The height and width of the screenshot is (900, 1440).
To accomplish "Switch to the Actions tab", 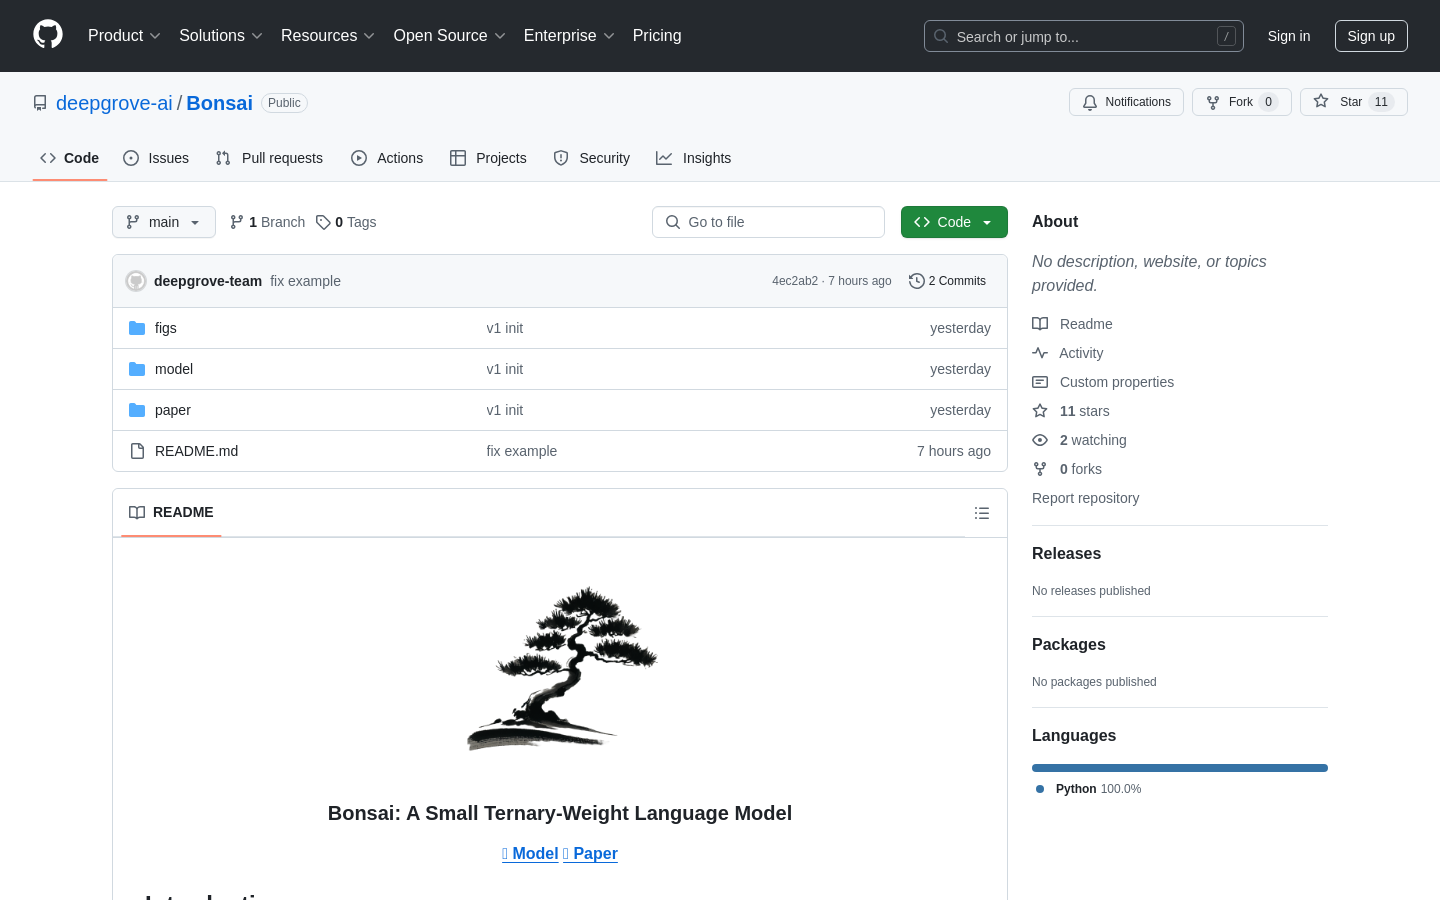I will [387, 158].
